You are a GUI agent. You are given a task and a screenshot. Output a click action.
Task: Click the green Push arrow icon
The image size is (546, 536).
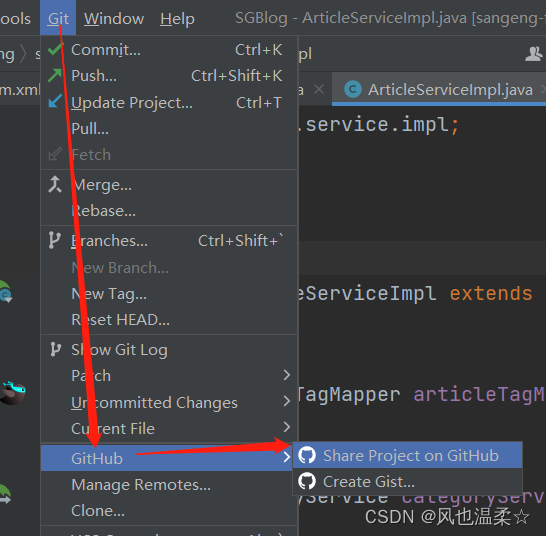55,75
